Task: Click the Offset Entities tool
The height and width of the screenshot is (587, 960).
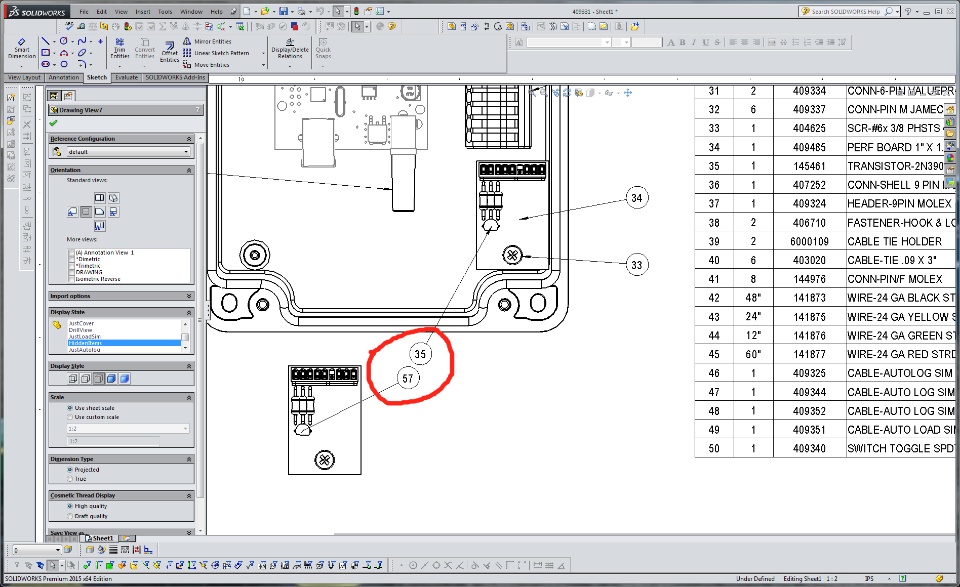Action: [x=169, y=51]
